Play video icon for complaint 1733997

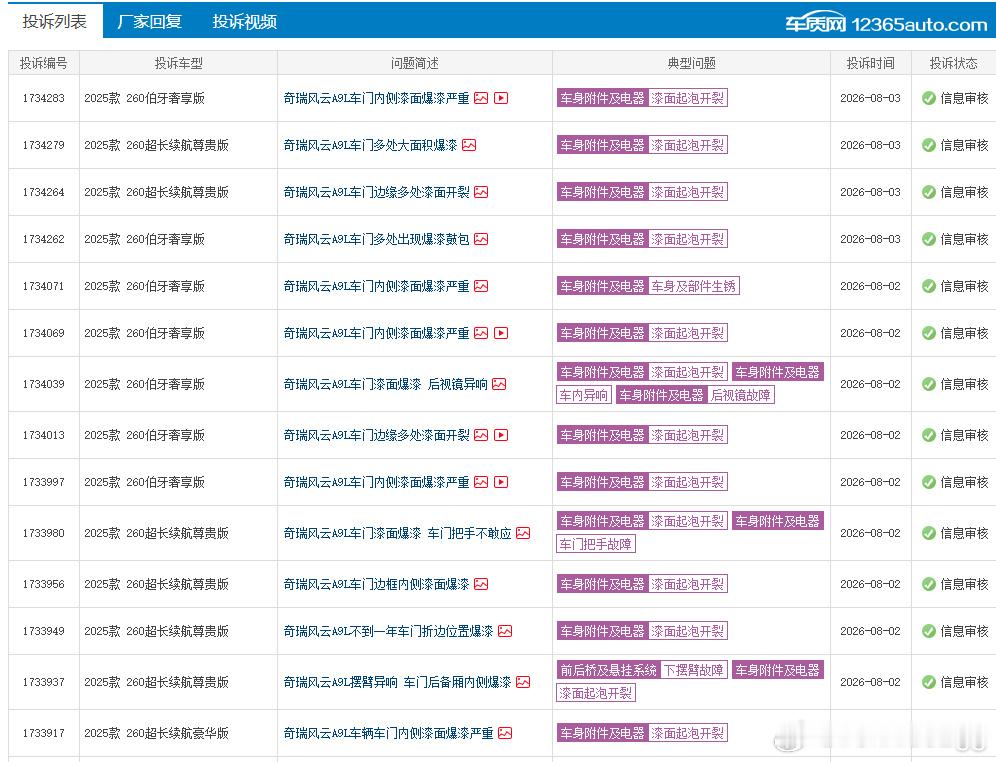pyautogui.click(x=501, y=482)
